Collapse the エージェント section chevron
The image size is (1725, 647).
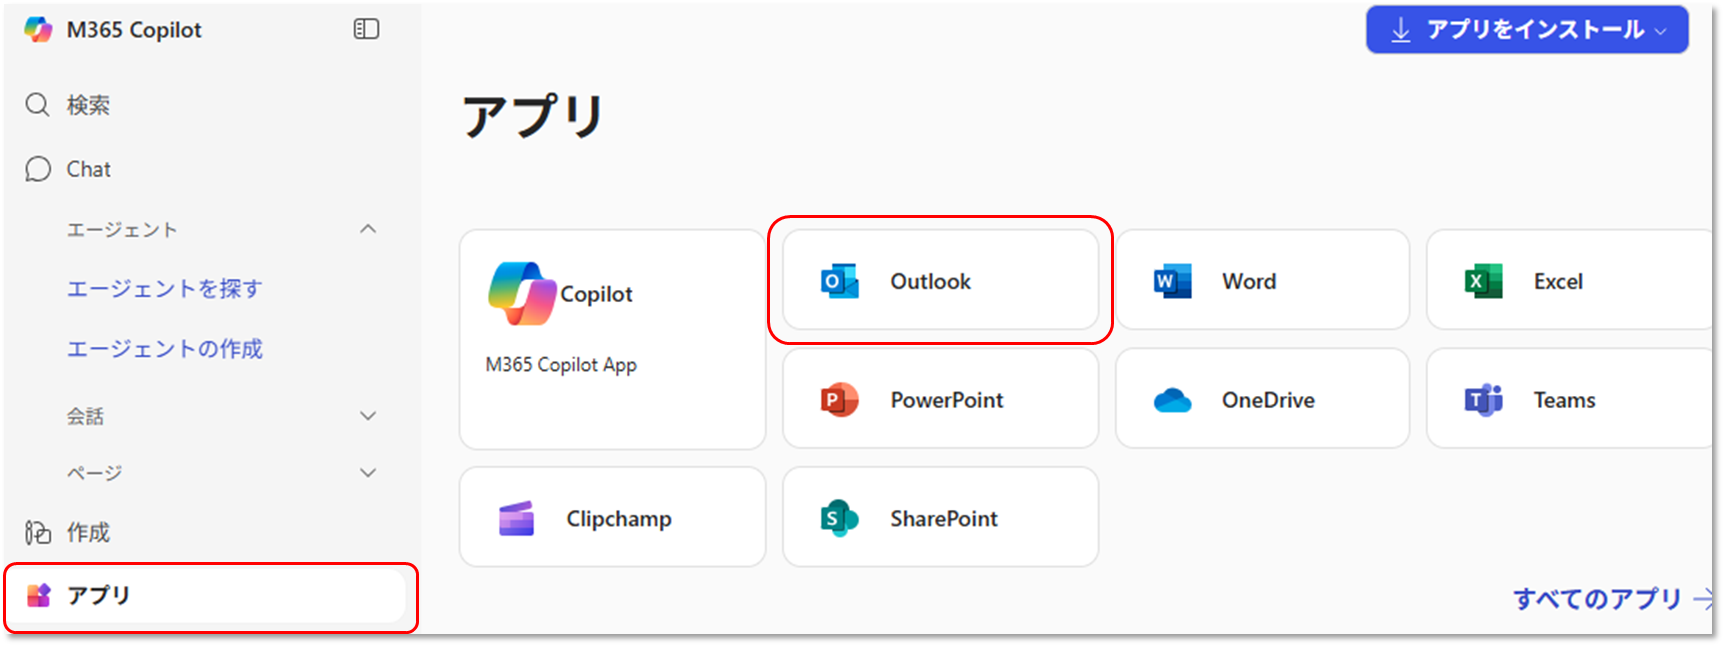368,229
